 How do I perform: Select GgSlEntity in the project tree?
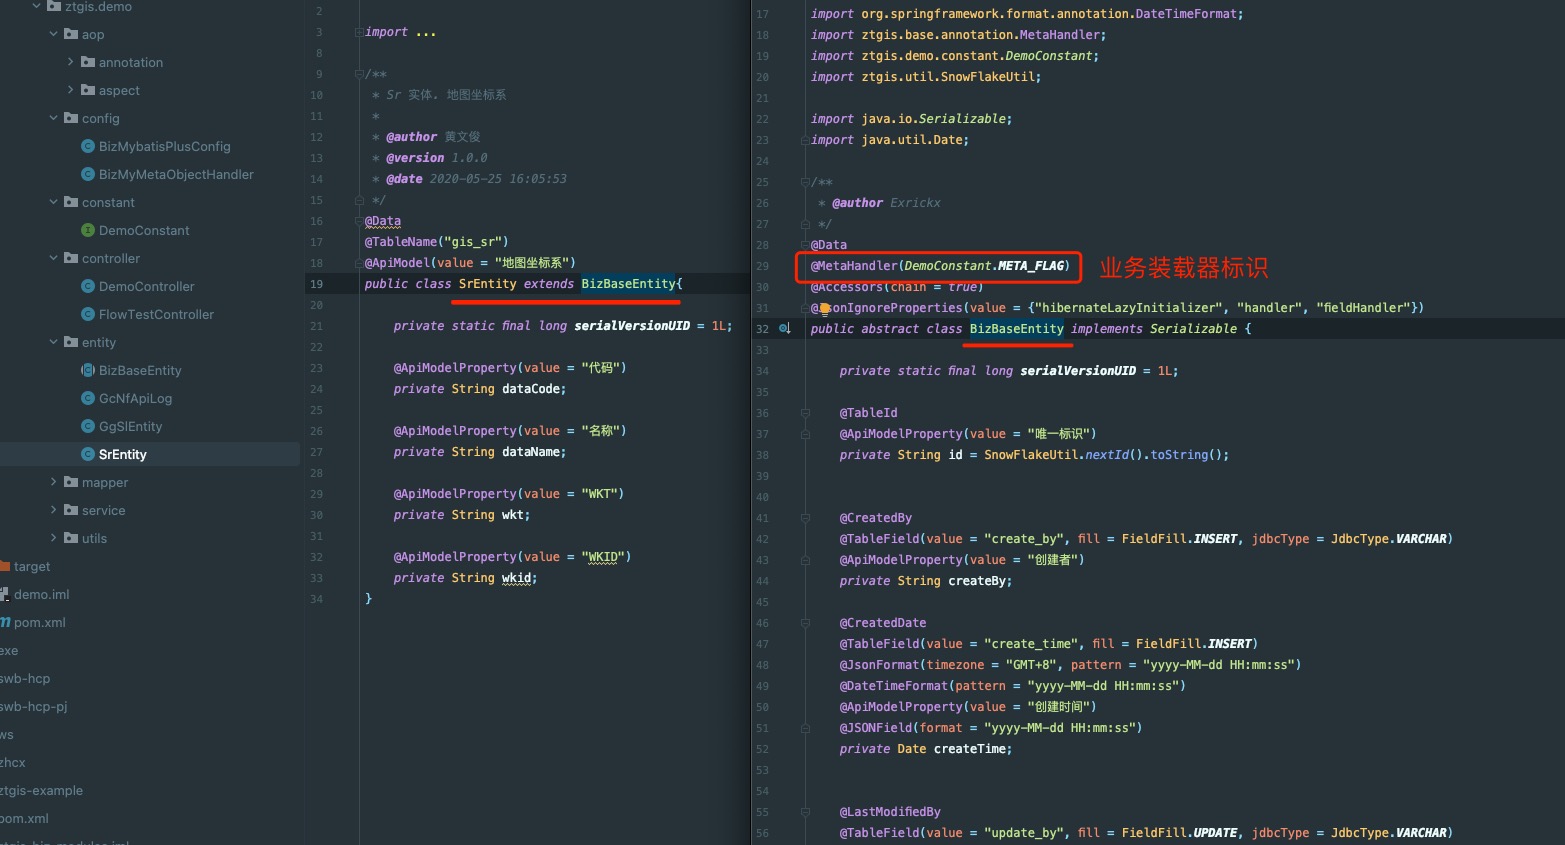click(x=130, y=427)
